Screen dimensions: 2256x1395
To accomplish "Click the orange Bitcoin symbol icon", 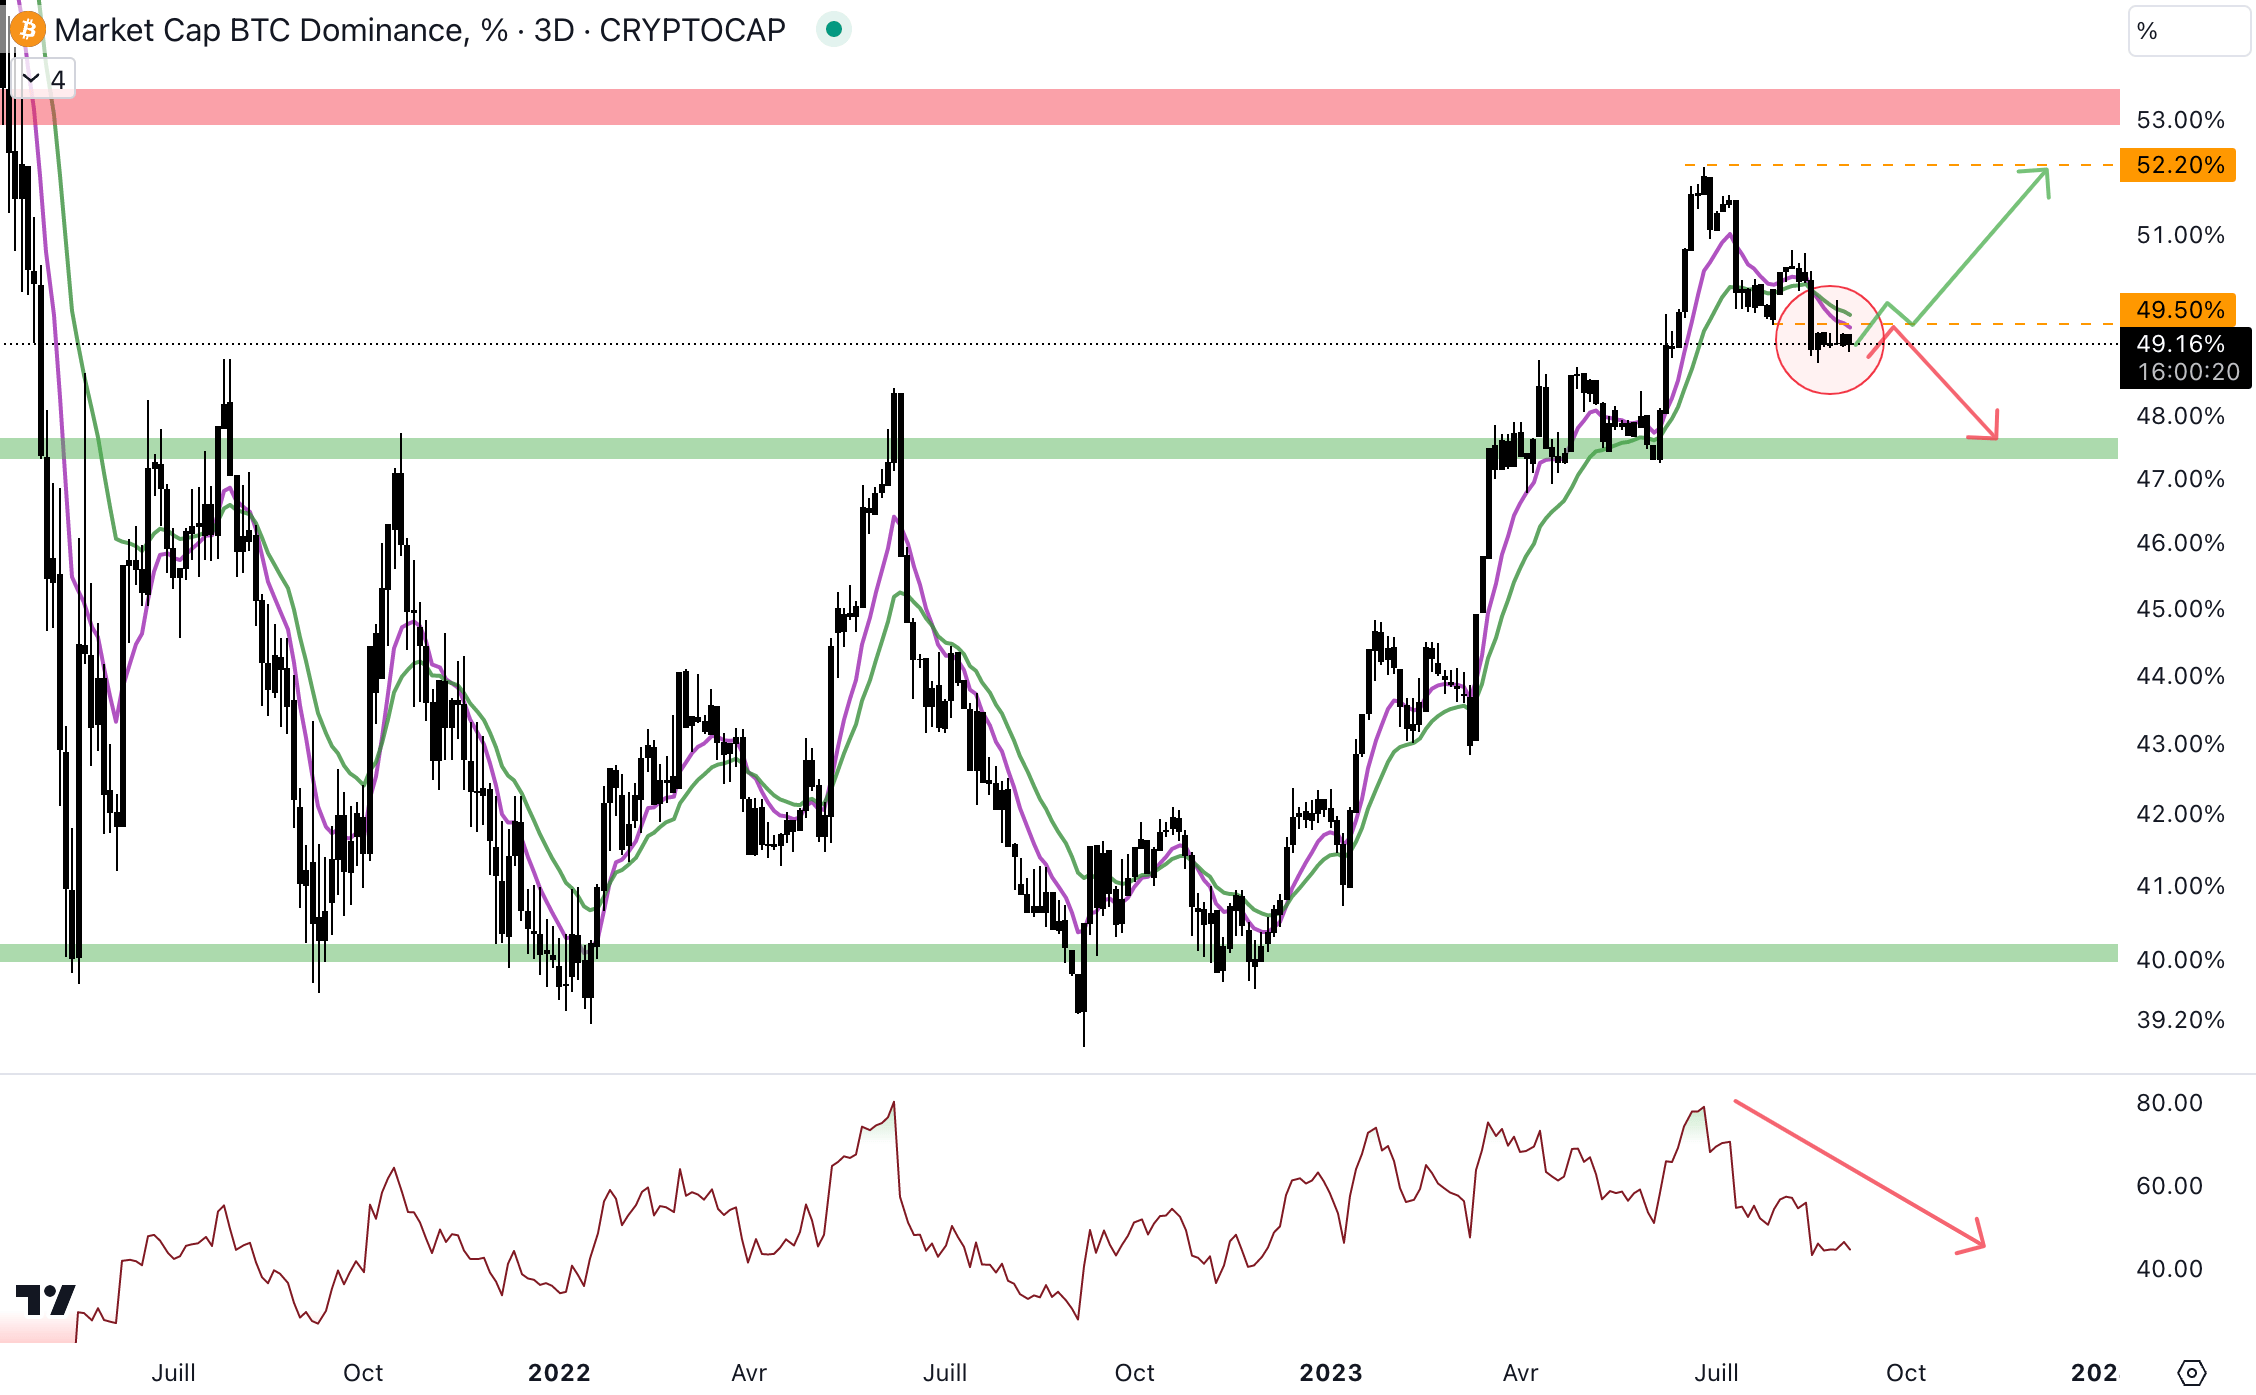I will point(27,30).
